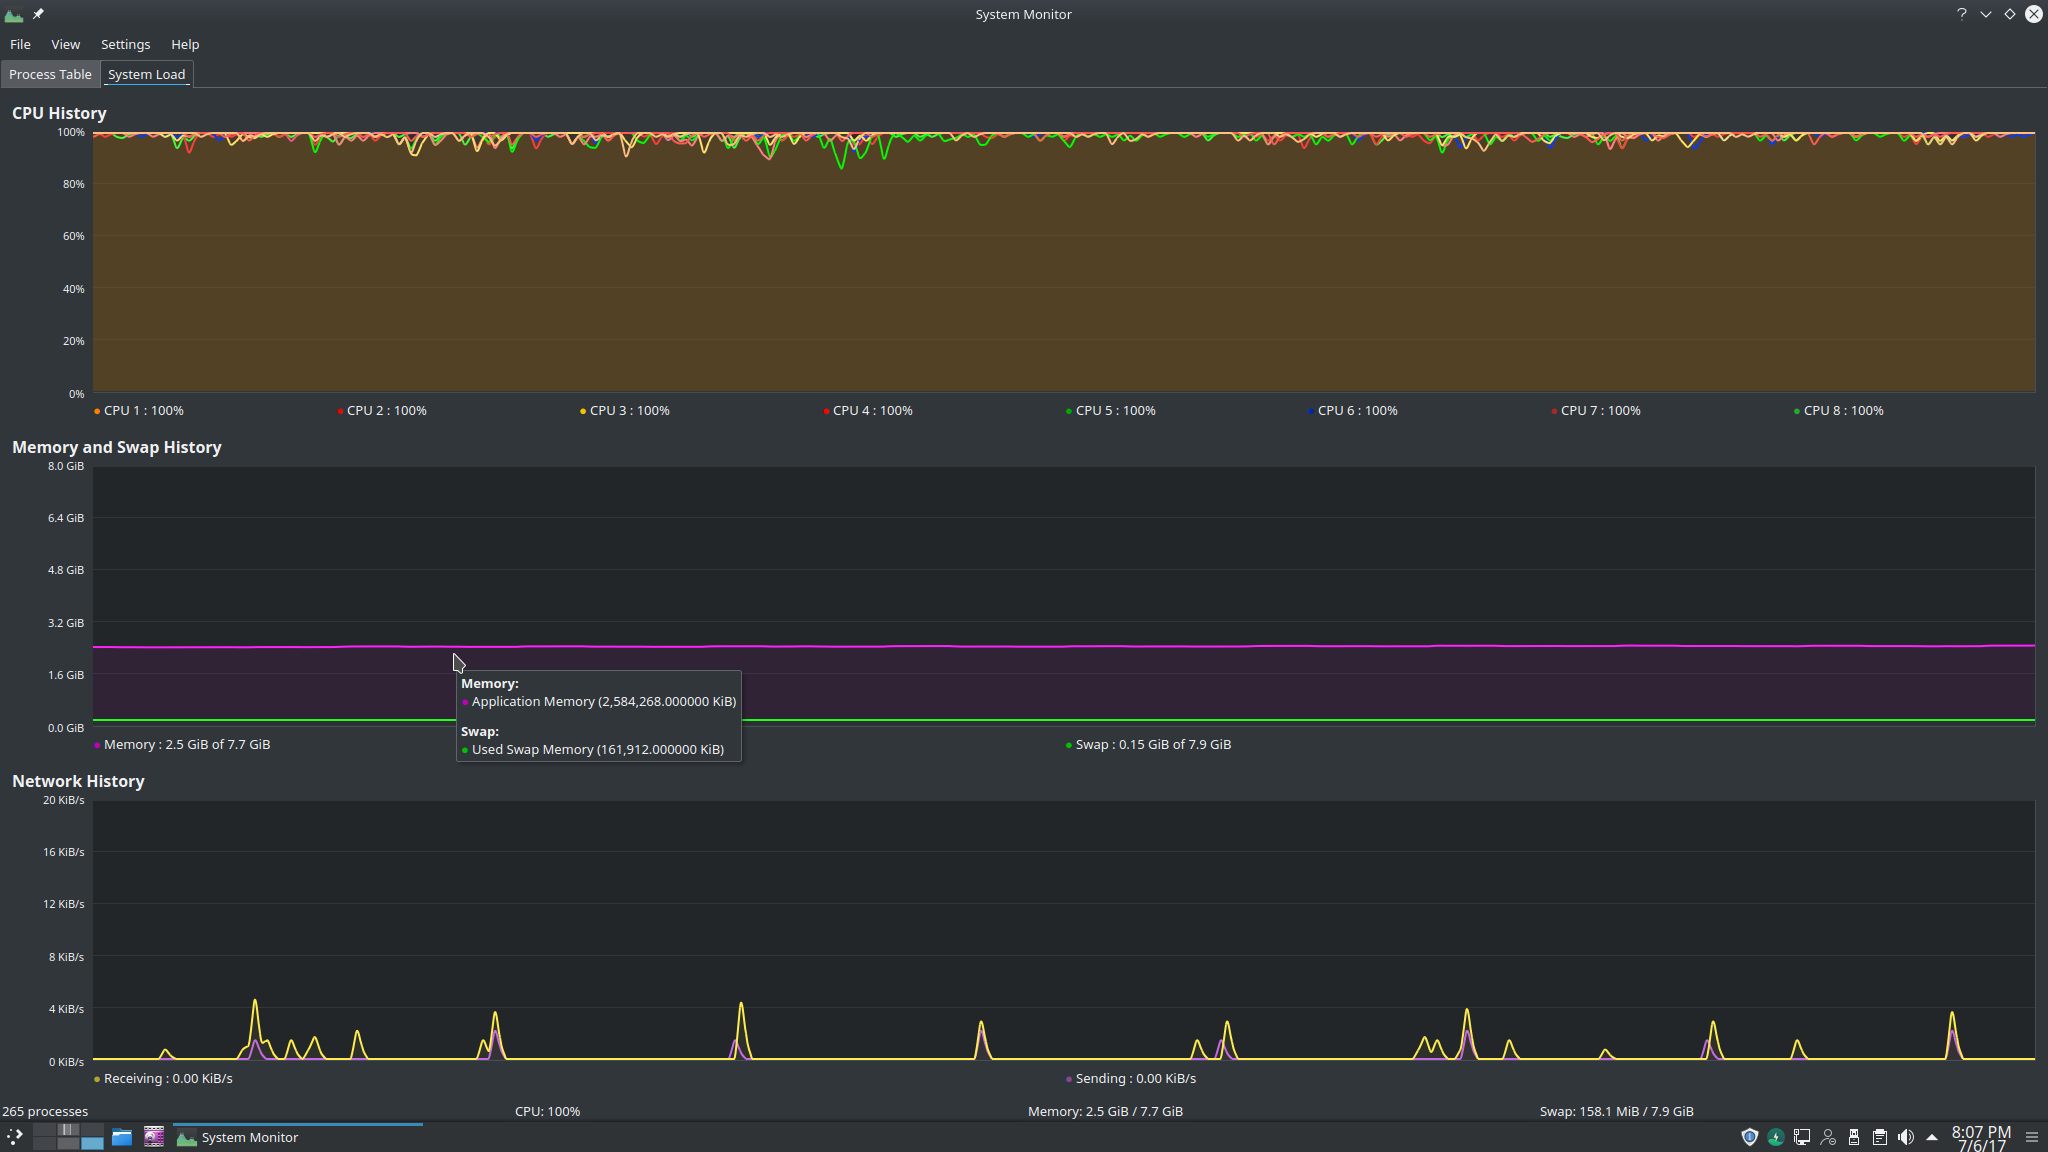Viewport: 2048px width, 1152px height.
Task: Click the CPU: 100% status bar entry
Action: [x=547, y=1111]
